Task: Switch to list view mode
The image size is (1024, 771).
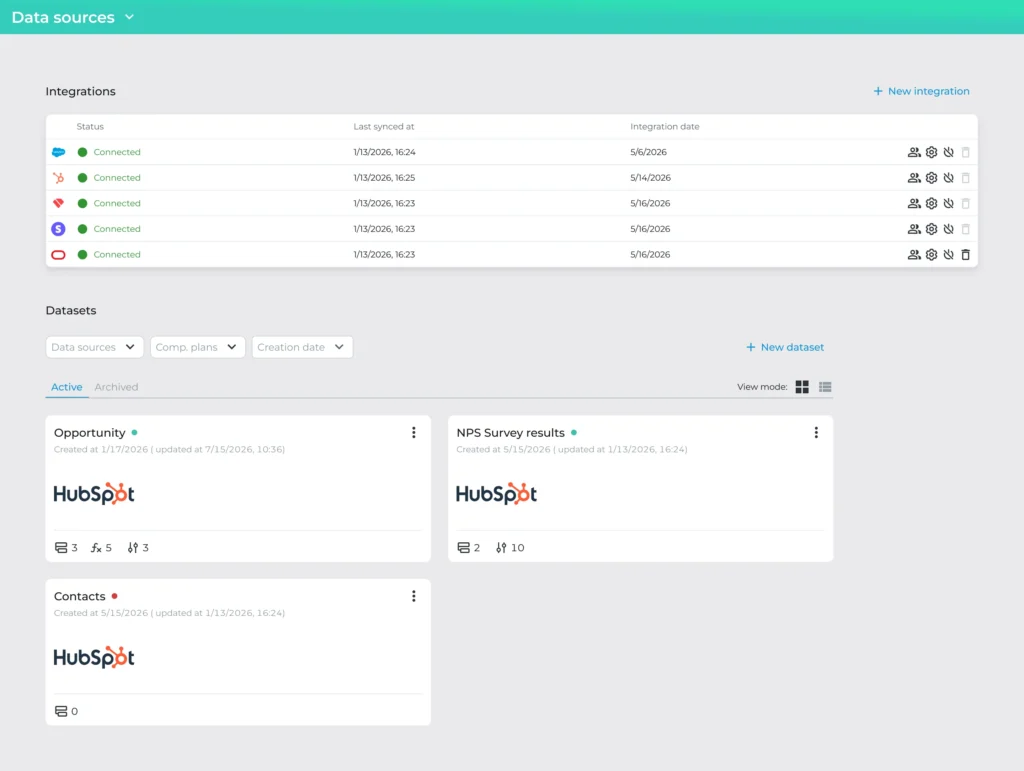Action: [x=825, y=387]
